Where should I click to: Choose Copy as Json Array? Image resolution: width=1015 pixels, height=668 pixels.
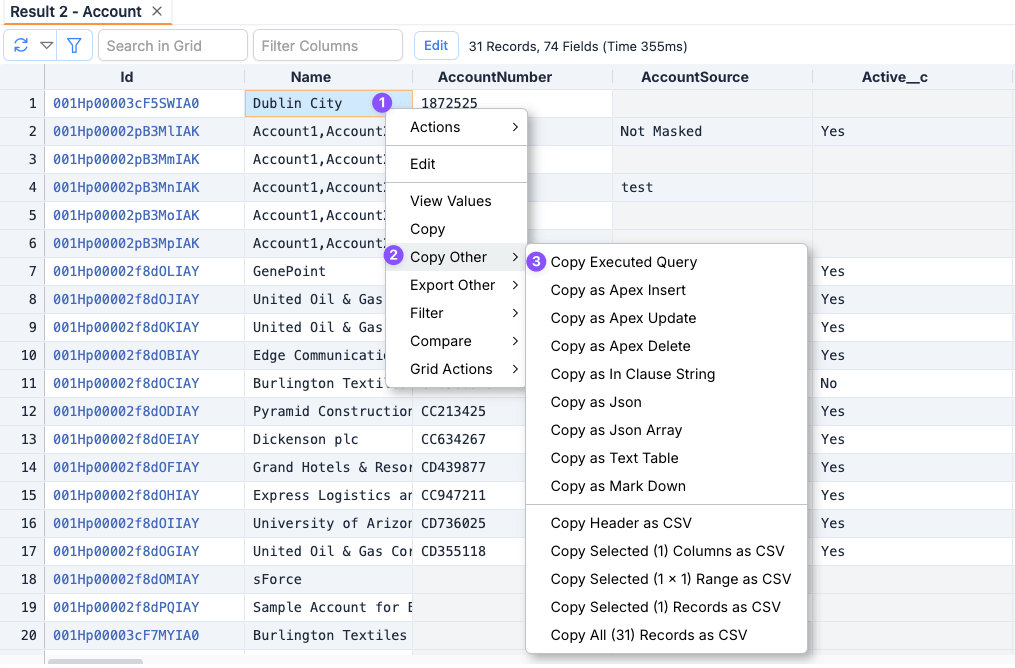(x=616, y=430)
